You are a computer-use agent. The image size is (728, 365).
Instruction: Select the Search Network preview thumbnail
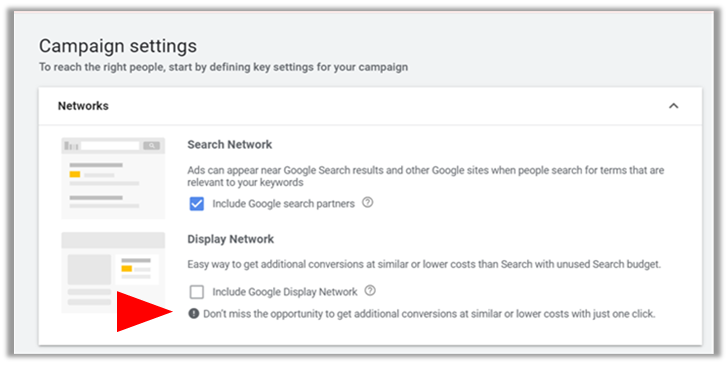[x=113, y=178]
